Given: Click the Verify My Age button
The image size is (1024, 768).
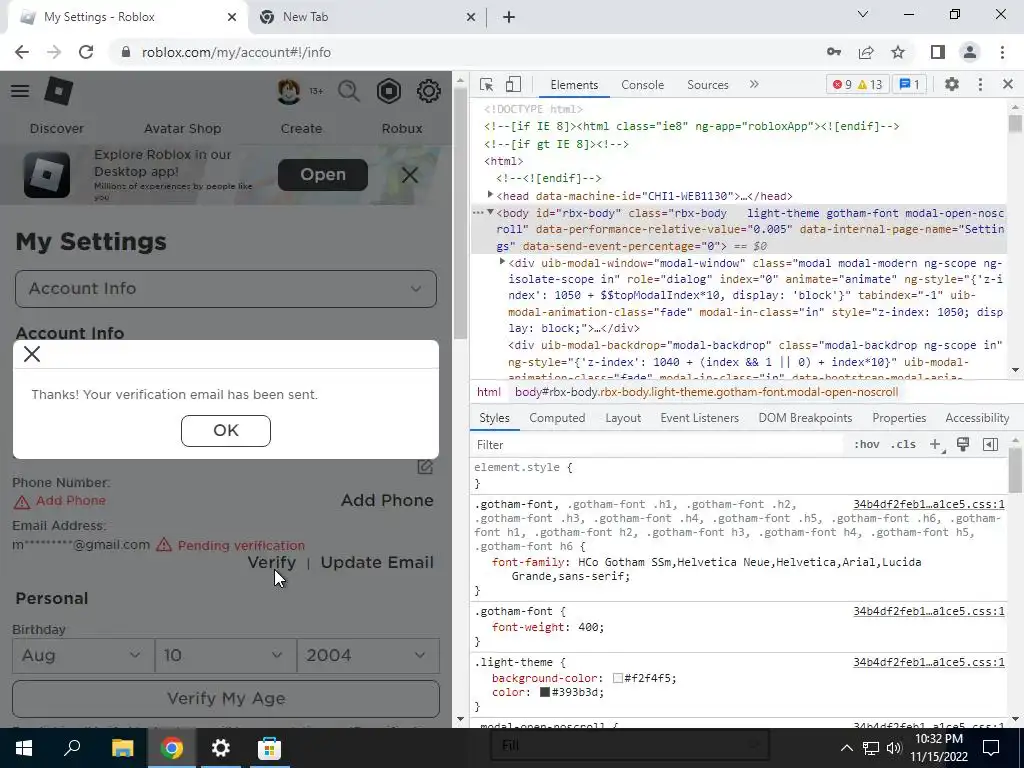Looking at the screenshot, I should (226, 699).
